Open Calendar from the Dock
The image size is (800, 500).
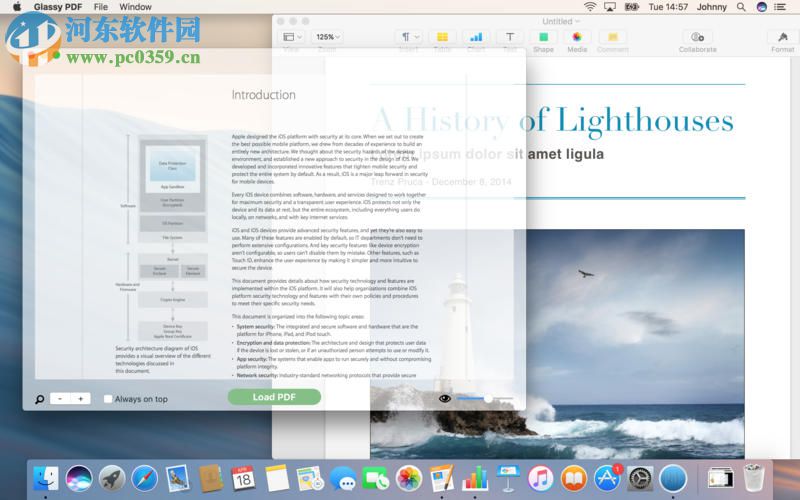point(243,479)
